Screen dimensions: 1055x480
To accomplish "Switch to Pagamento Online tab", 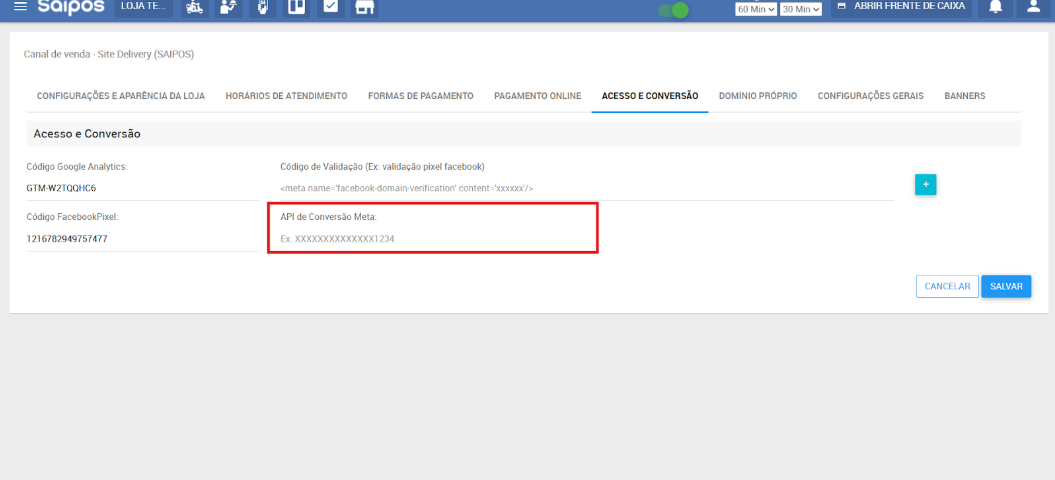I will coord(537,96).
